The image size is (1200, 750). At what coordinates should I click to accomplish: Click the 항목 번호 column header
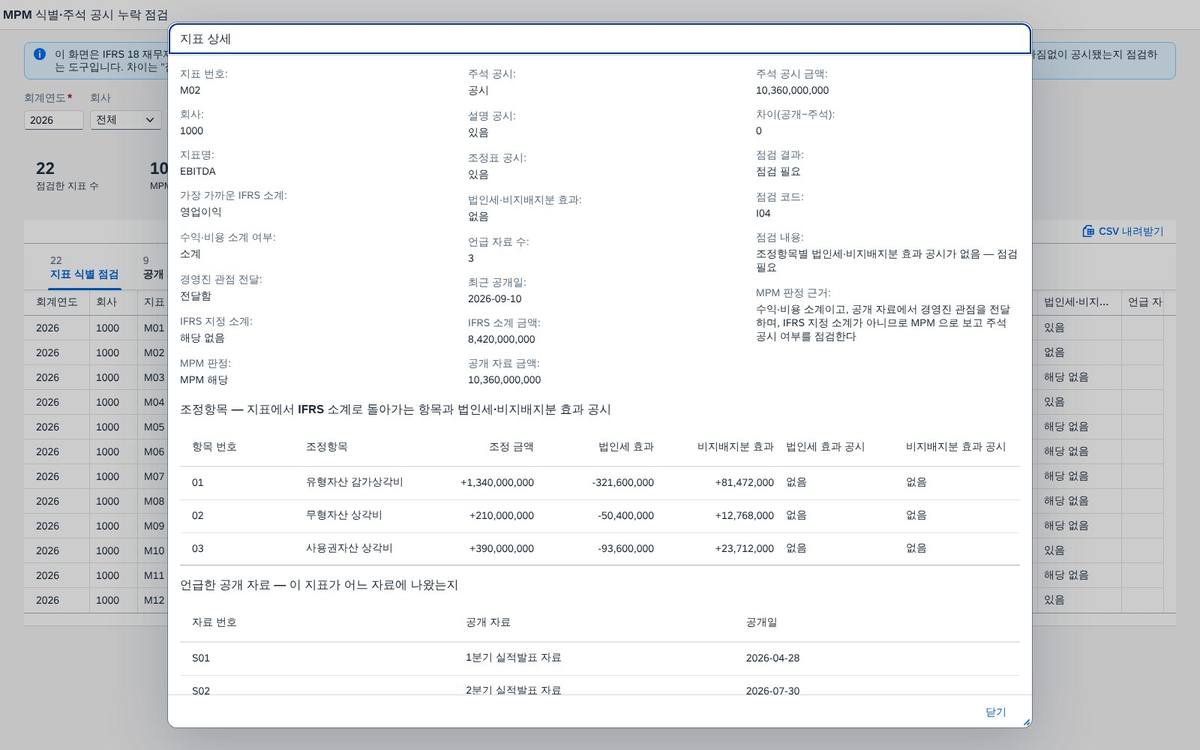[214, 446]
